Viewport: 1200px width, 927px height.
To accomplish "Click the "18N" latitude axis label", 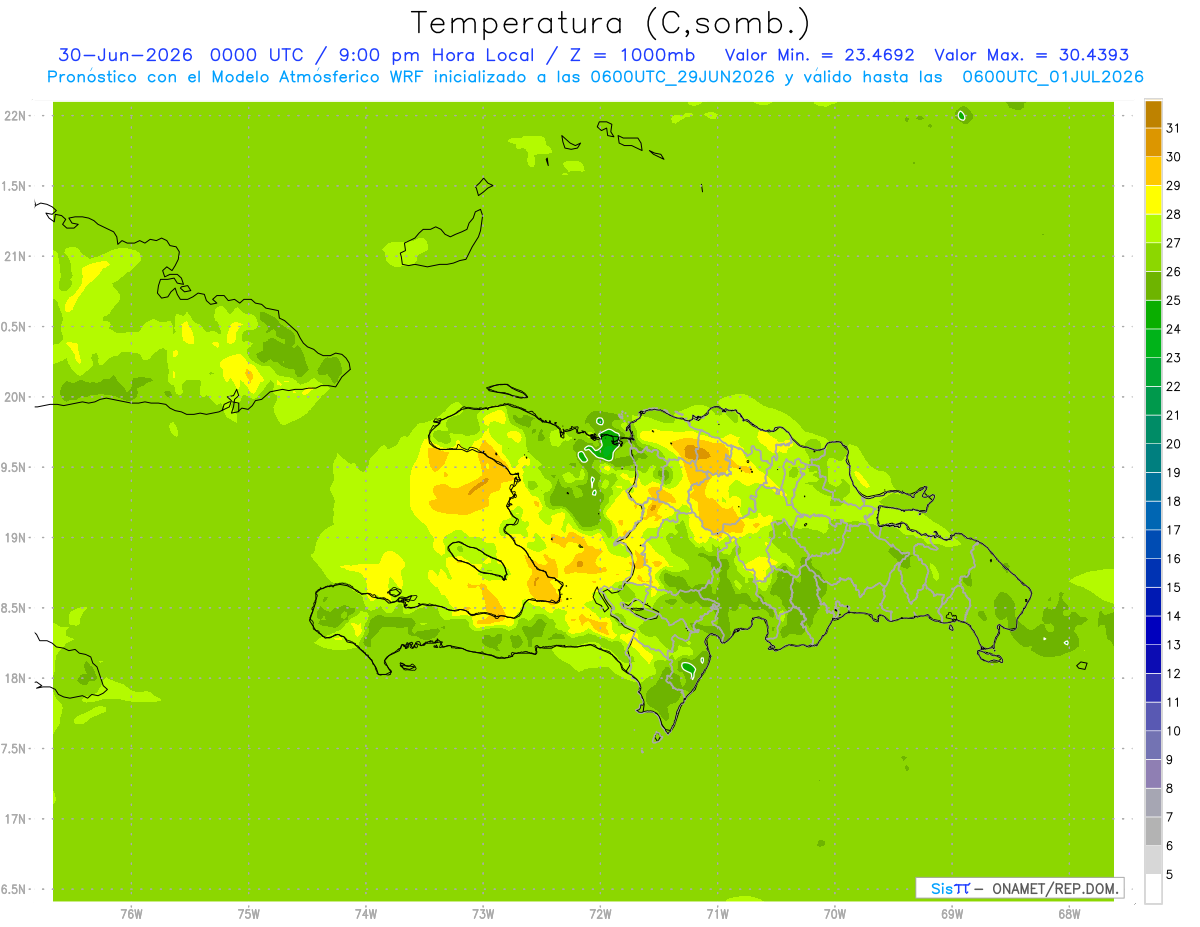I will pos(15,678).
